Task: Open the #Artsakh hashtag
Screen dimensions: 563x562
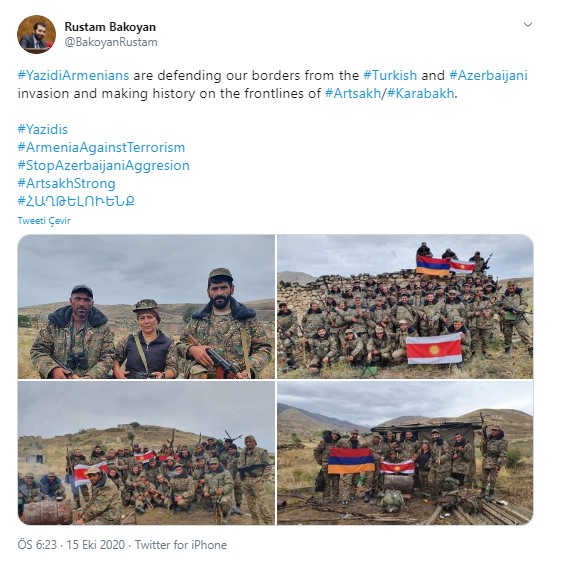Action: 353,94
